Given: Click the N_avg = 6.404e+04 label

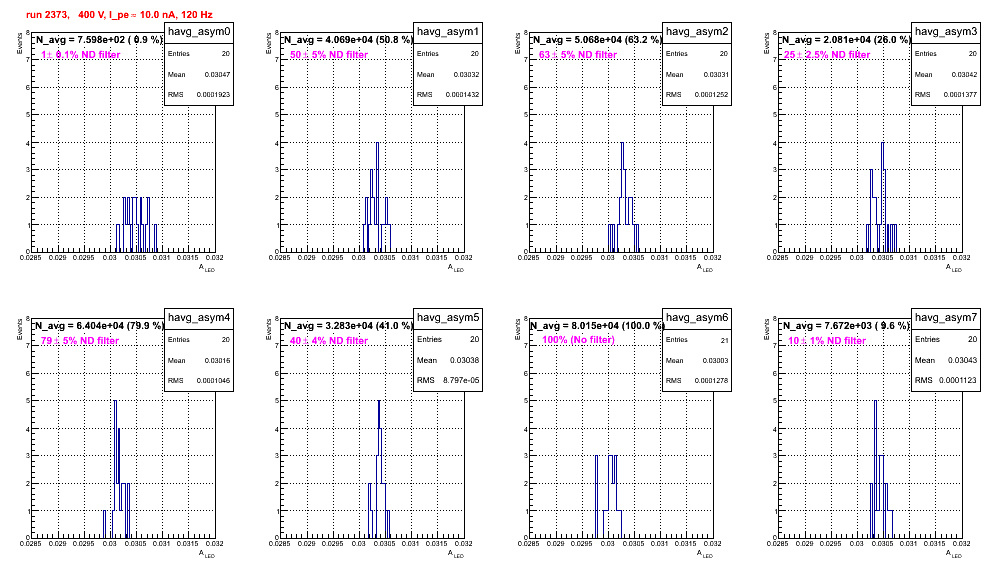Looking at the screenshot, I should tap(98, 326).
